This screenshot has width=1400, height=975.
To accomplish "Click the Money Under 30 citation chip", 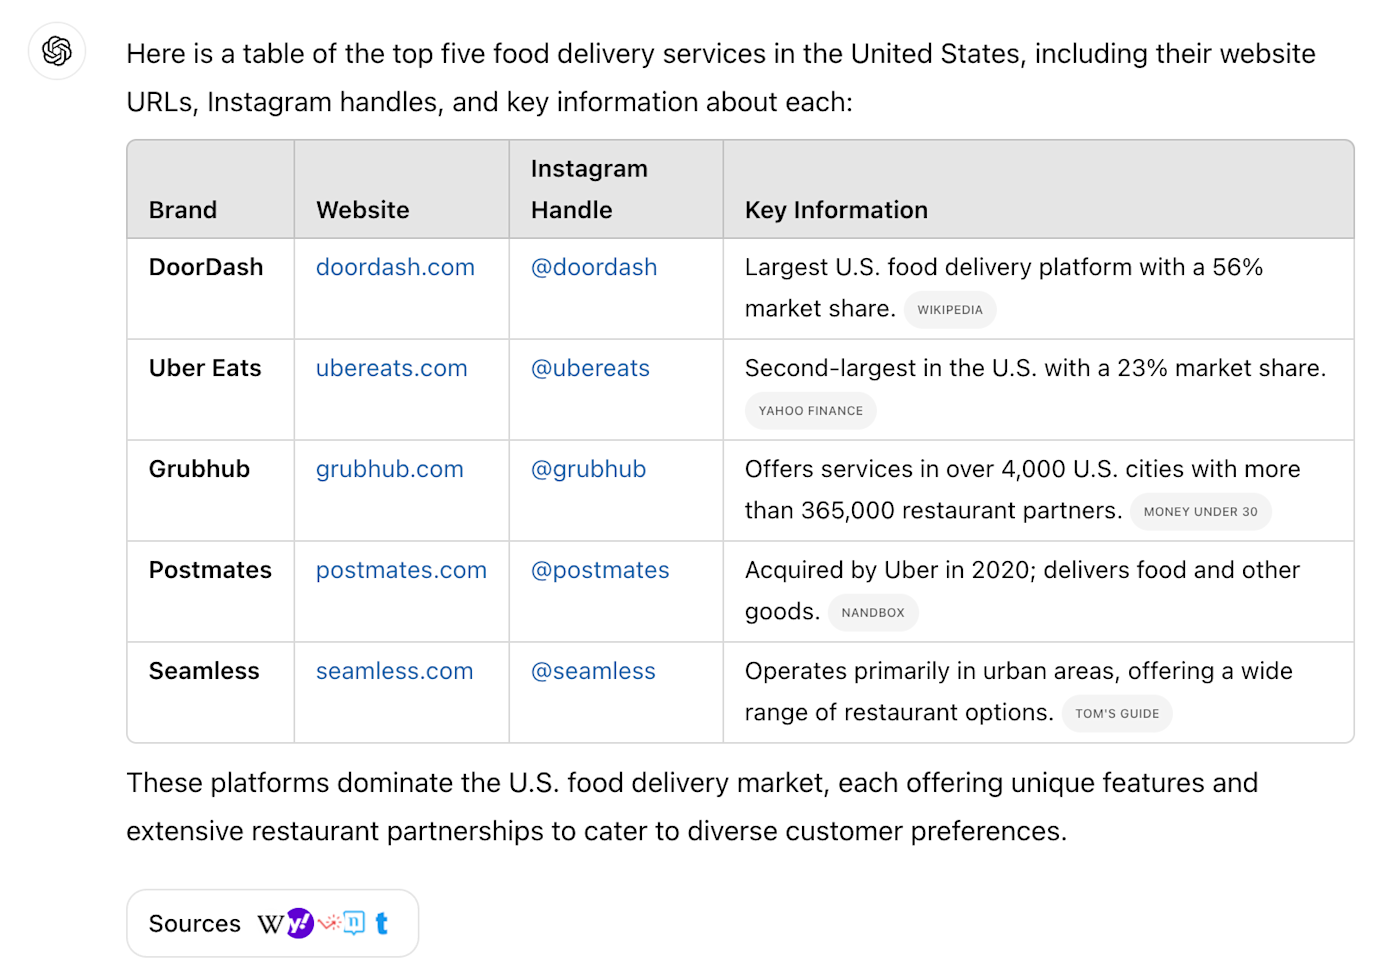I will tap(1200, 512).
